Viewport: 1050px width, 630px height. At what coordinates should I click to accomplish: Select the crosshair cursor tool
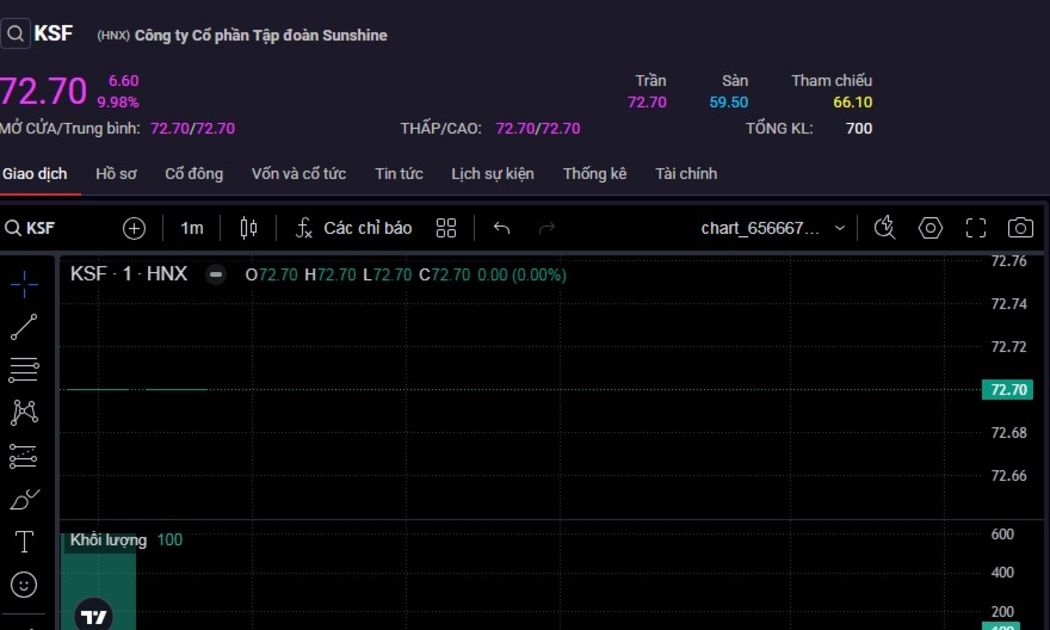(x=24, y=285)
